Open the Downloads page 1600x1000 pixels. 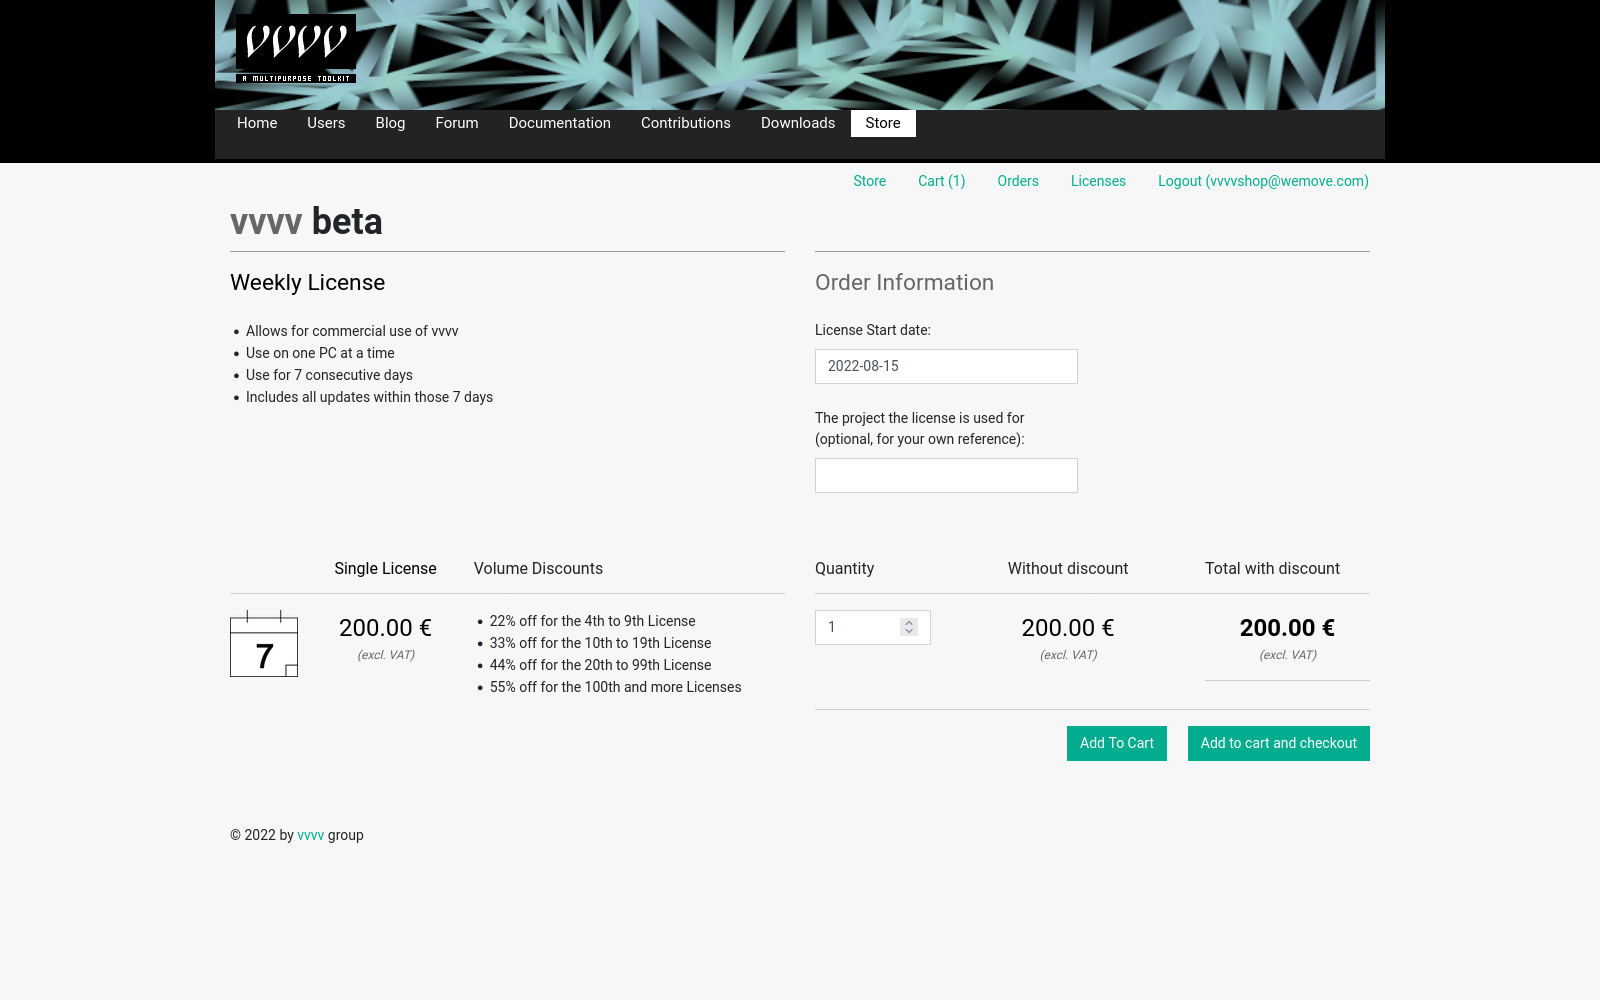point(798,123)
